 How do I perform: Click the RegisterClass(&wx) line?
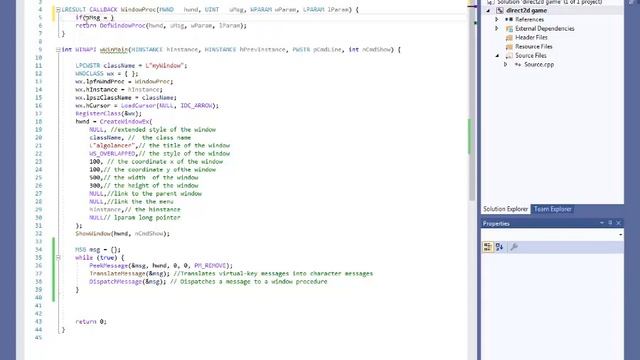109,113
